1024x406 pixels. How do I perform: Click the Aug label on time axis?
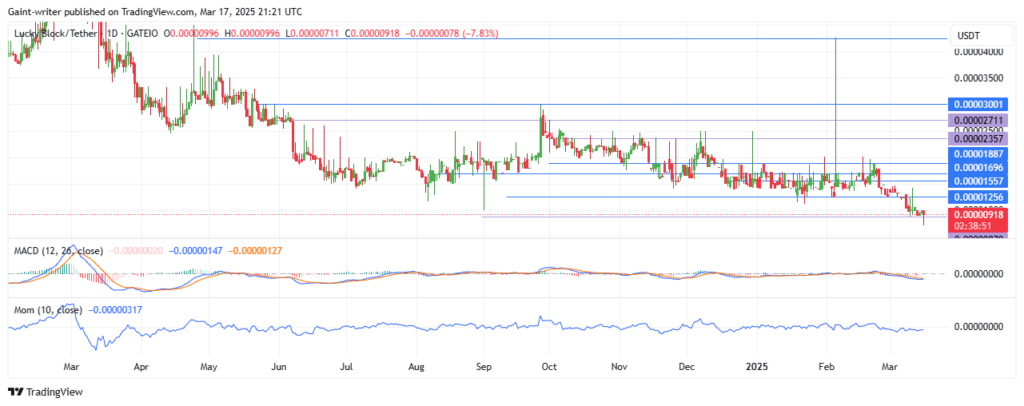point(416,367)
